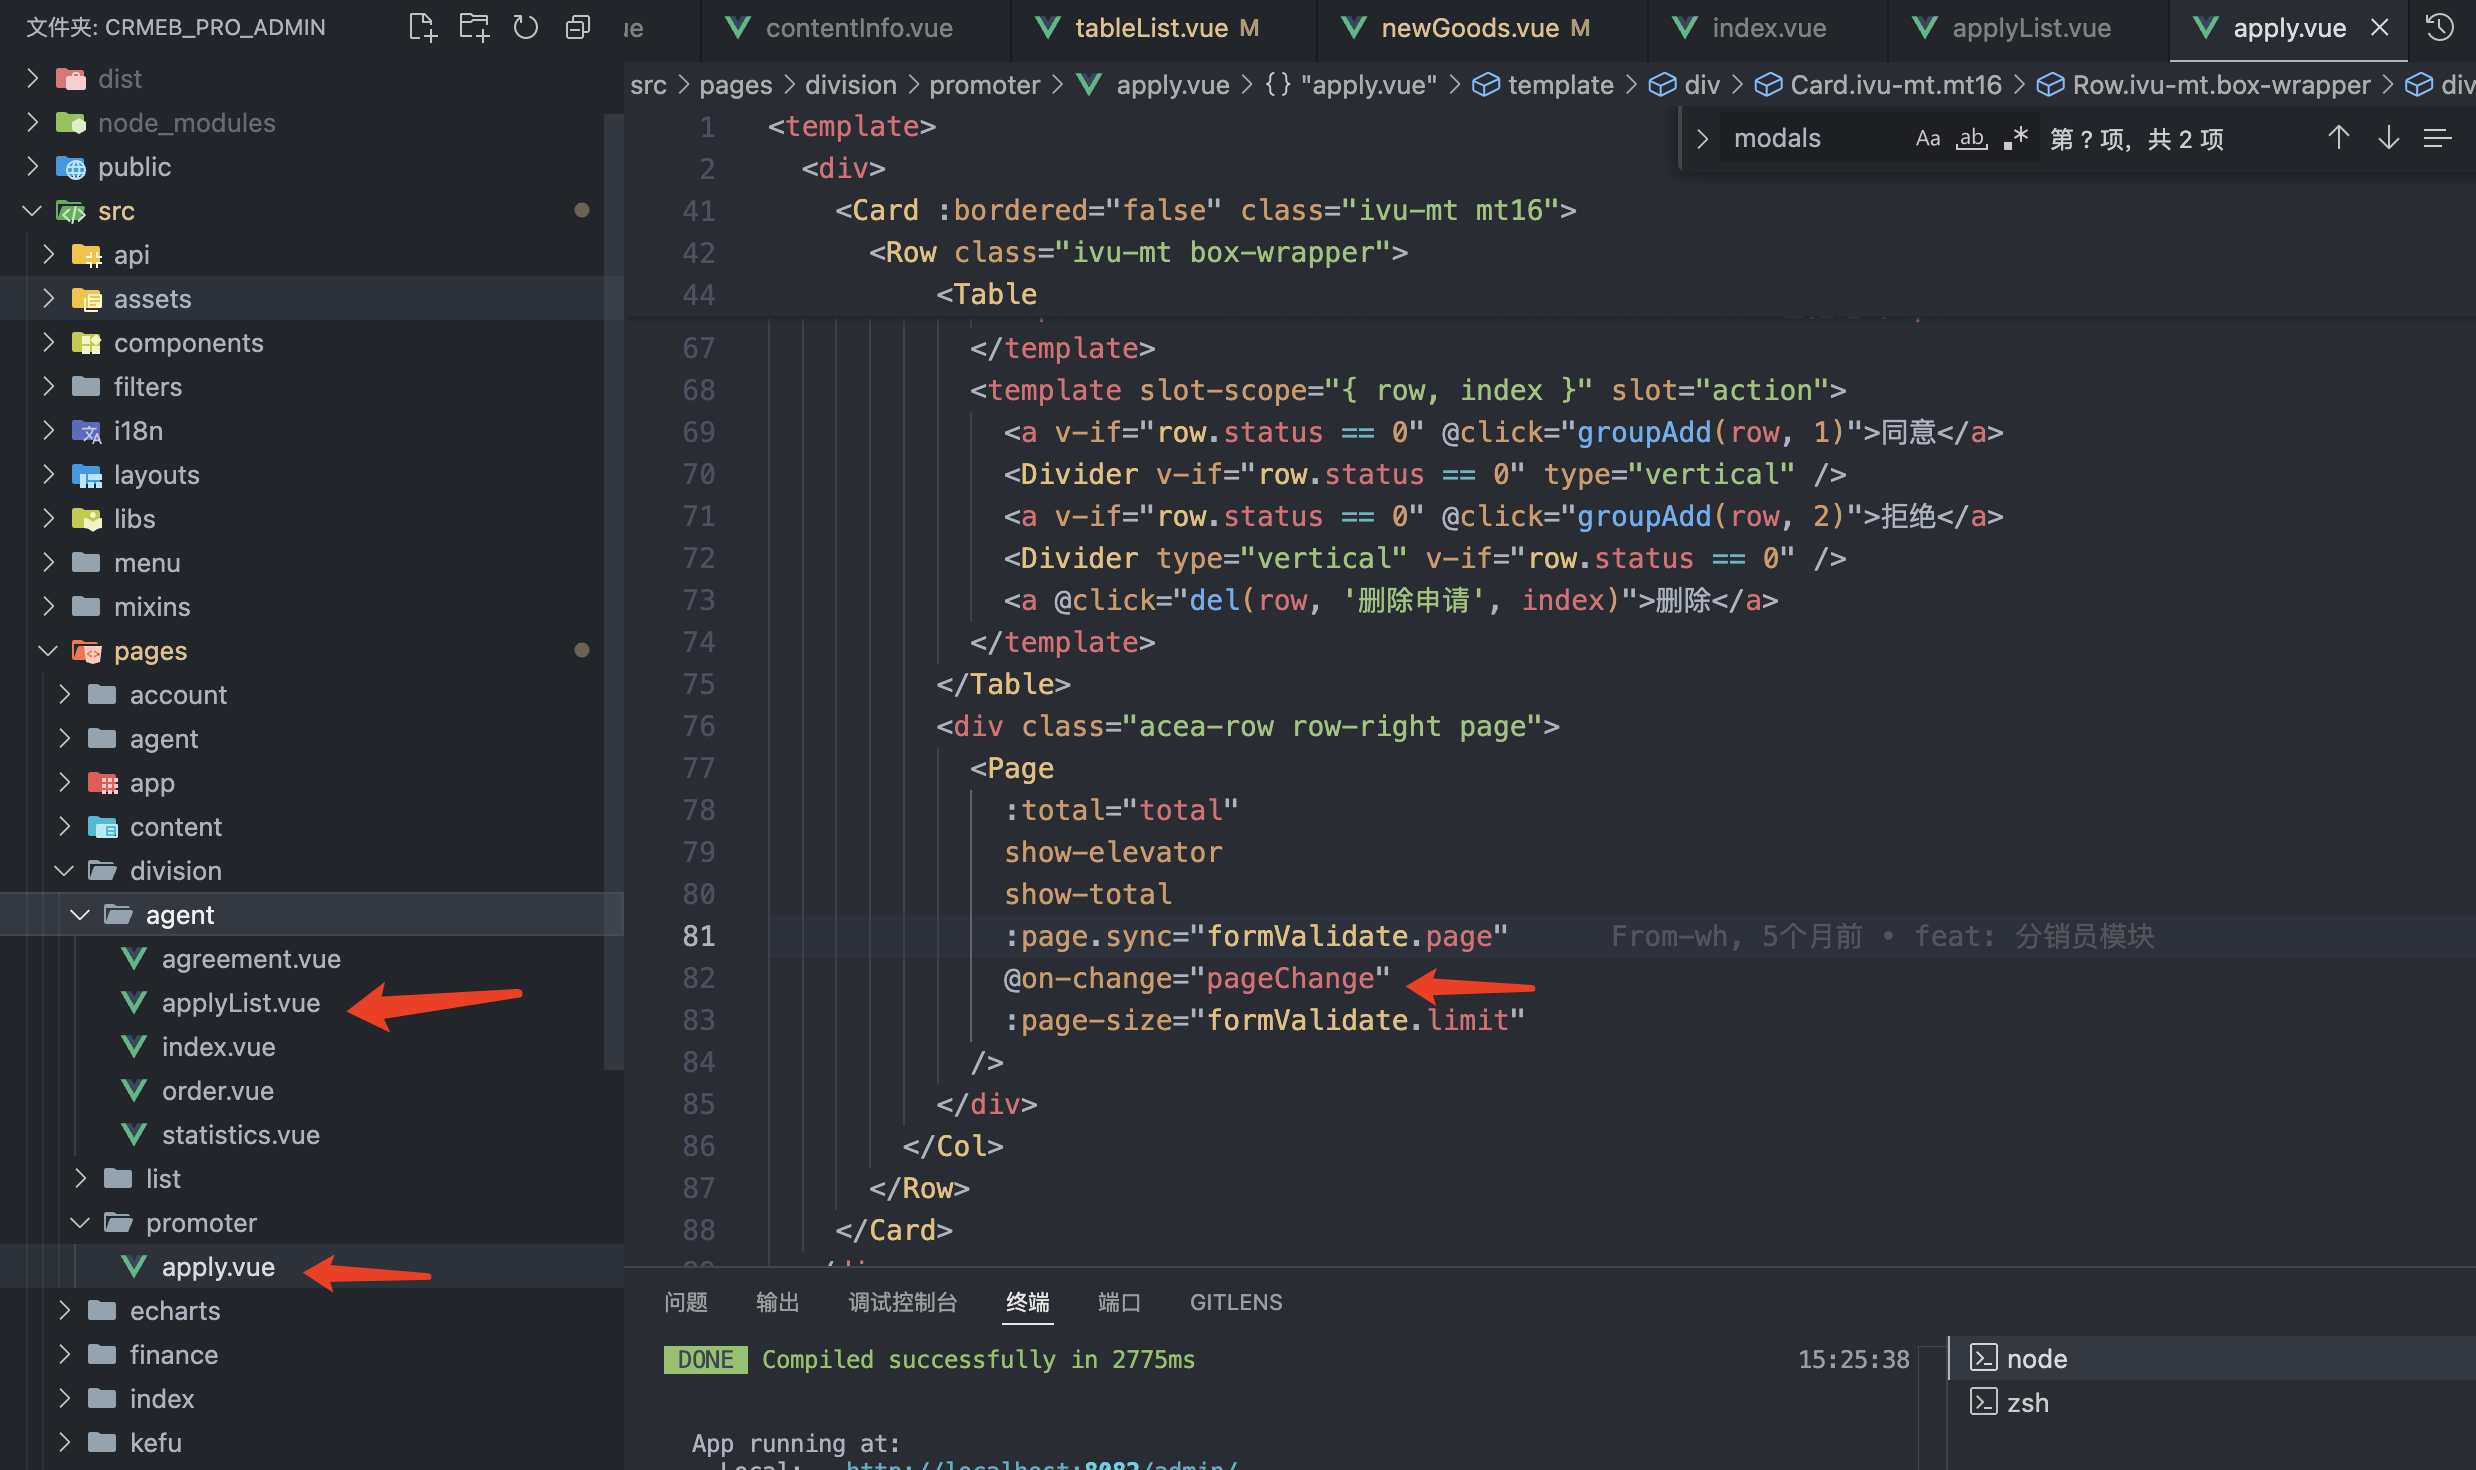Expand the replace row in find widget
Viewport: 2476px width, 1470px height.
[1702, 139]
